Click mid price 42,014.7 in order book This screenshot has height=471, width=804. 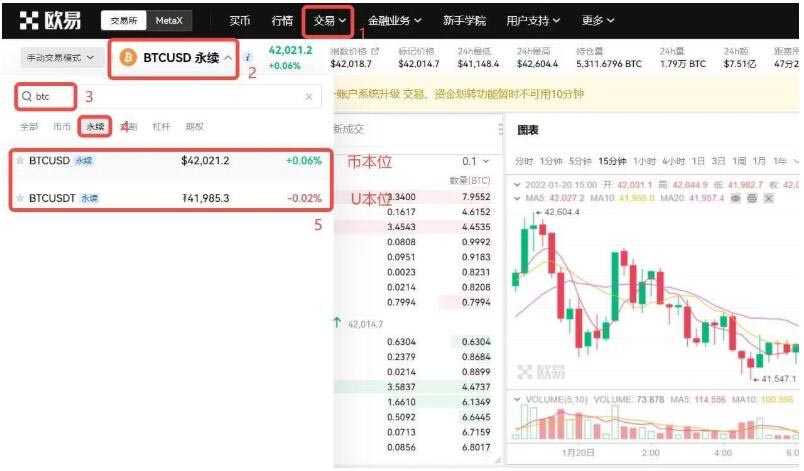[x=365, y=324]
